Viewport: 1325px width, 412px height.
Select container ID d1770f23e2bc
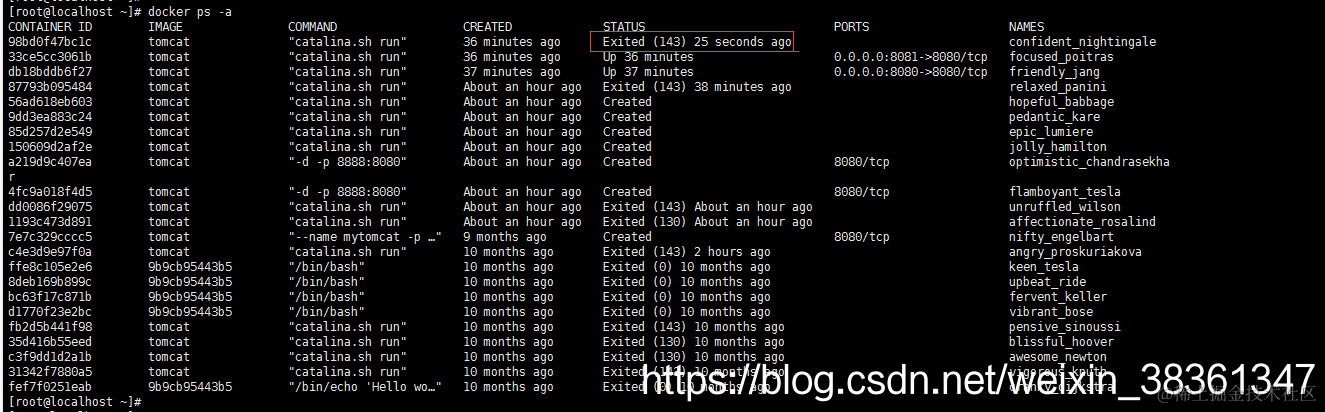[x=50, y=312]
